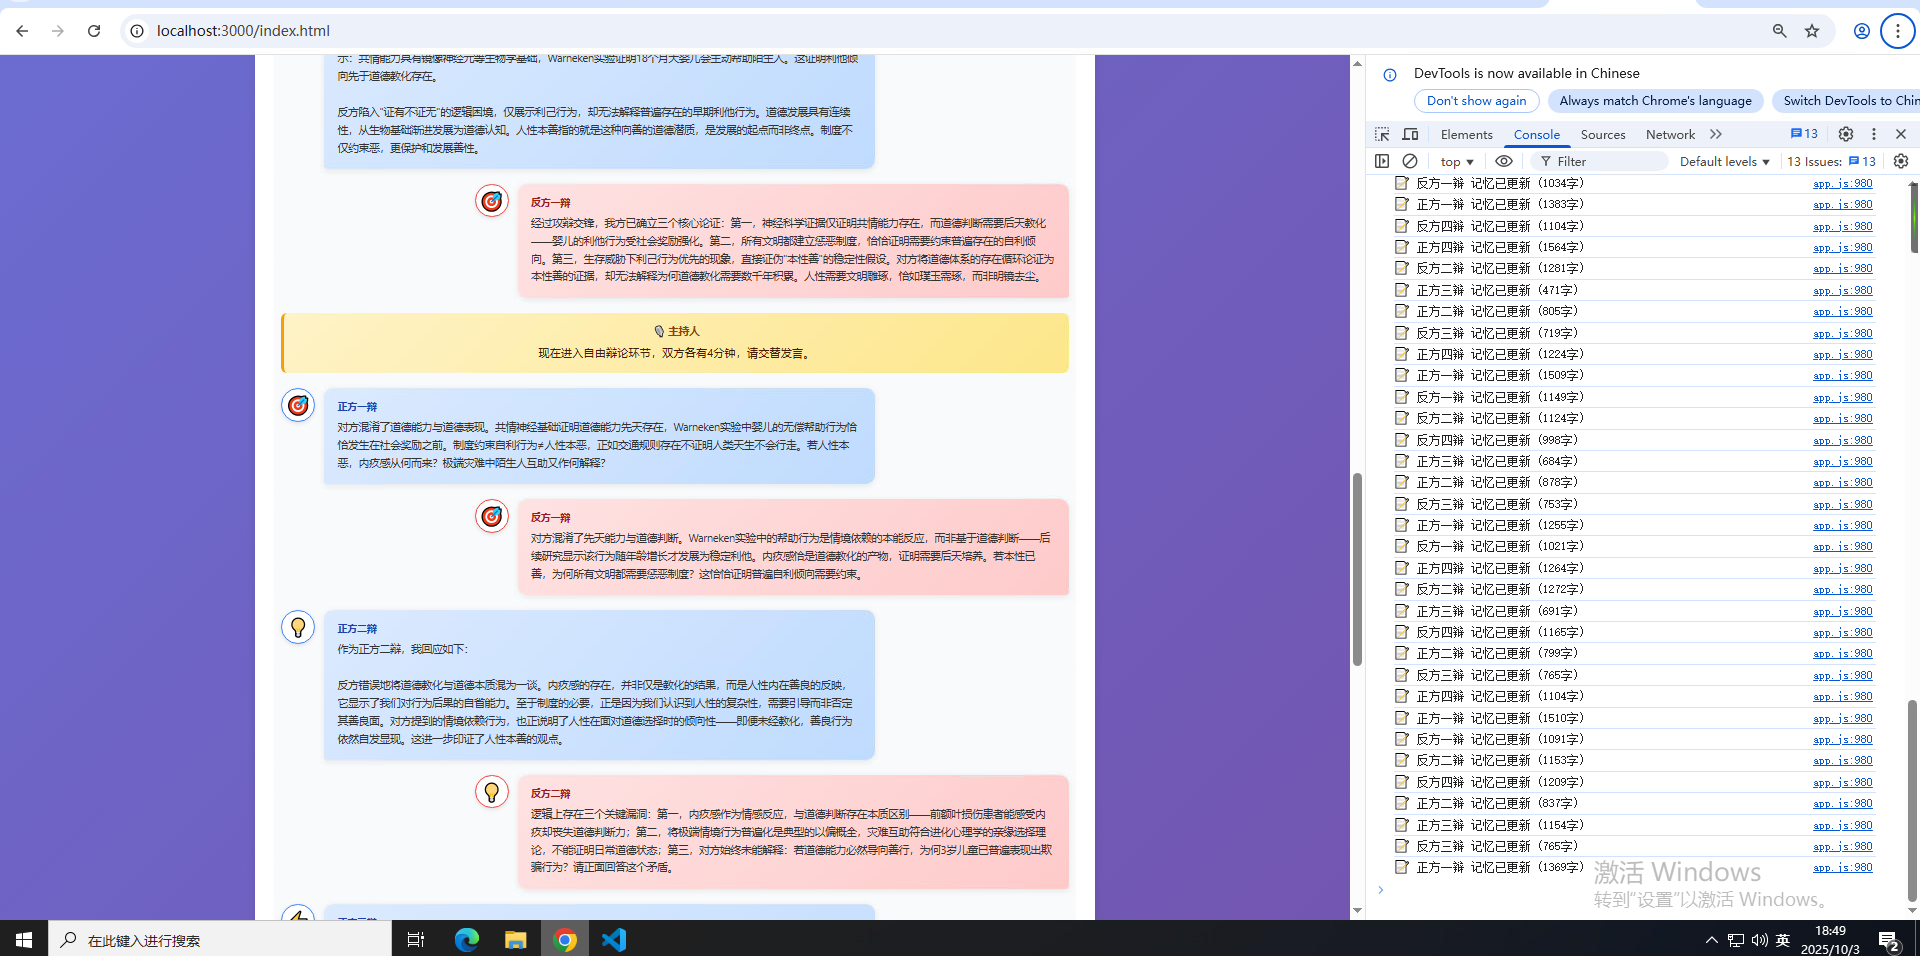Open Visual Studio Code from taskbar

614,939
